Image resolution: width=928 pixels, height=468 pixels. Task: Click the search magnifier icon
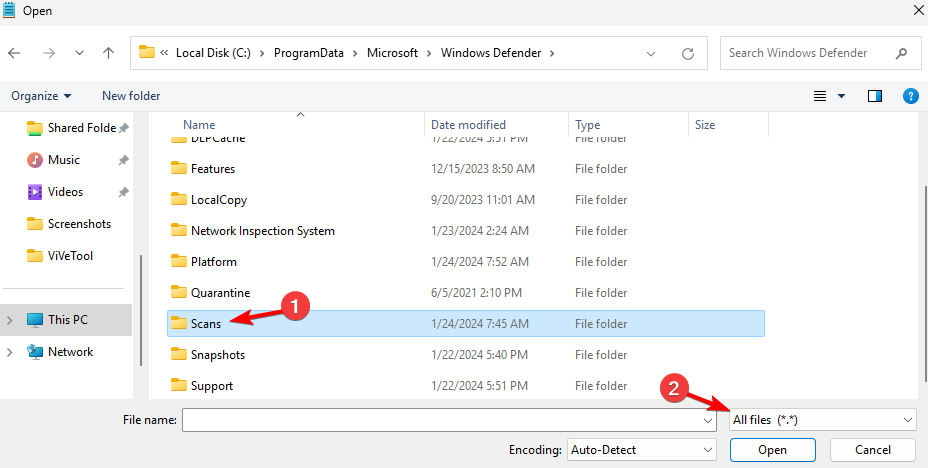coord(901,53)
